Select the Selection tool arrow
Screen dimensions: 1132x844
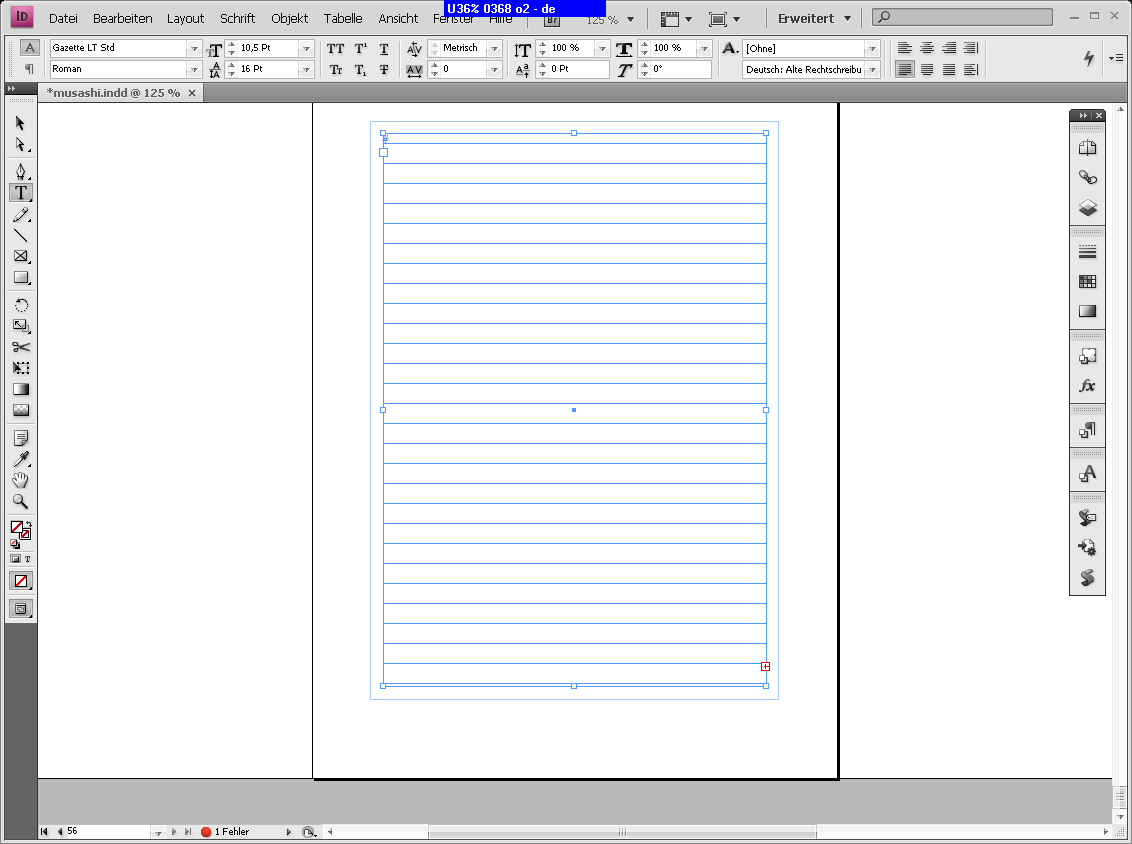click(x=20, y=123)
